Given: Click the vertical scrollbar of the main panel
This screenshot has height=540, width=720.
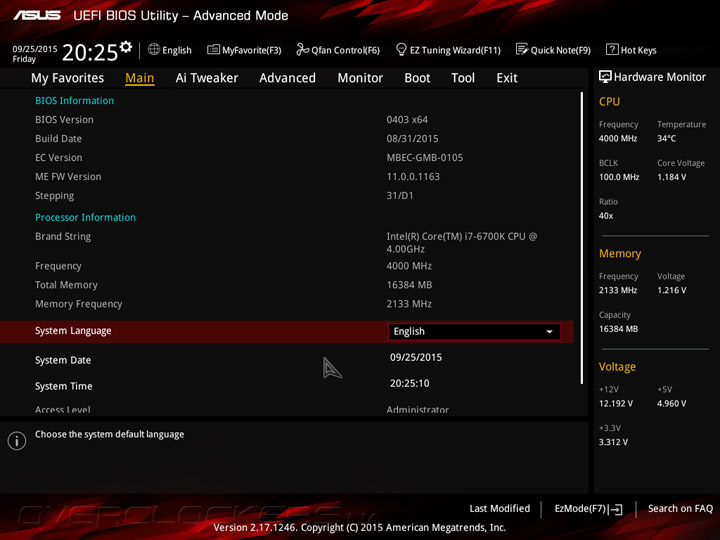Looking at the screenshot, I should point(582,238).
